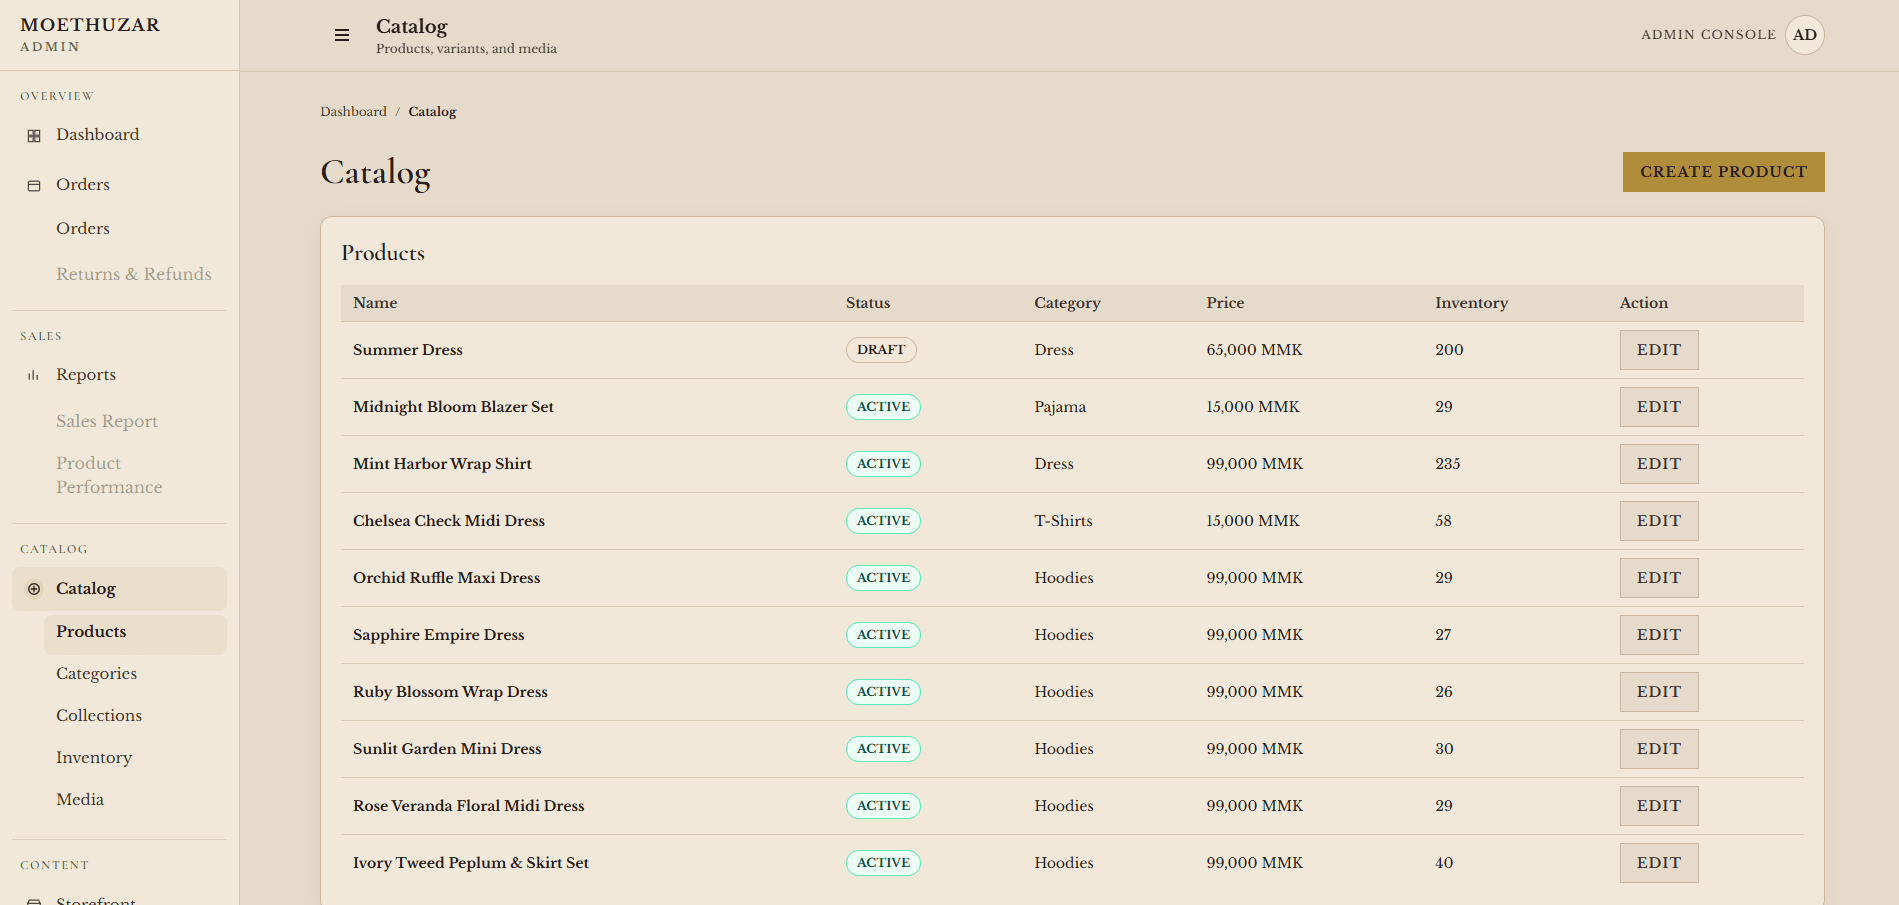Edit the Orchid Ruffle Maxi Dress product
This screenshot has height=905, width=1899.
(x=1658, y=577)
